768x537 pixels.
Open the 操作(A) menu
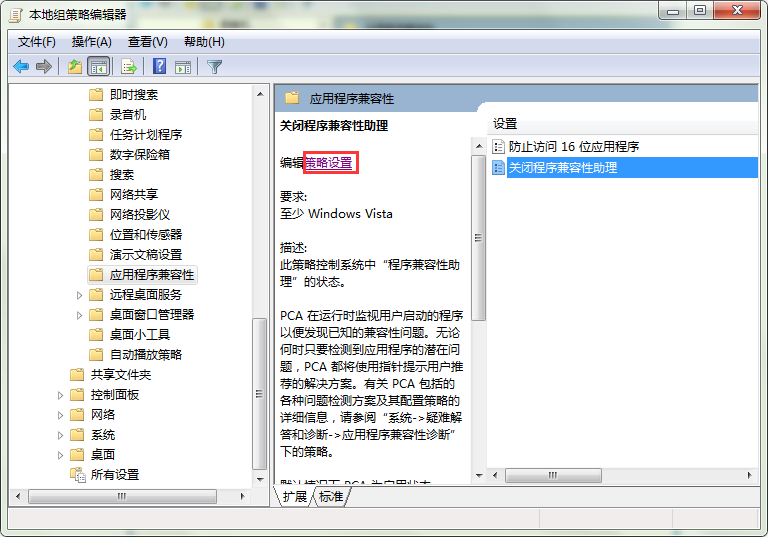point(92,42)
